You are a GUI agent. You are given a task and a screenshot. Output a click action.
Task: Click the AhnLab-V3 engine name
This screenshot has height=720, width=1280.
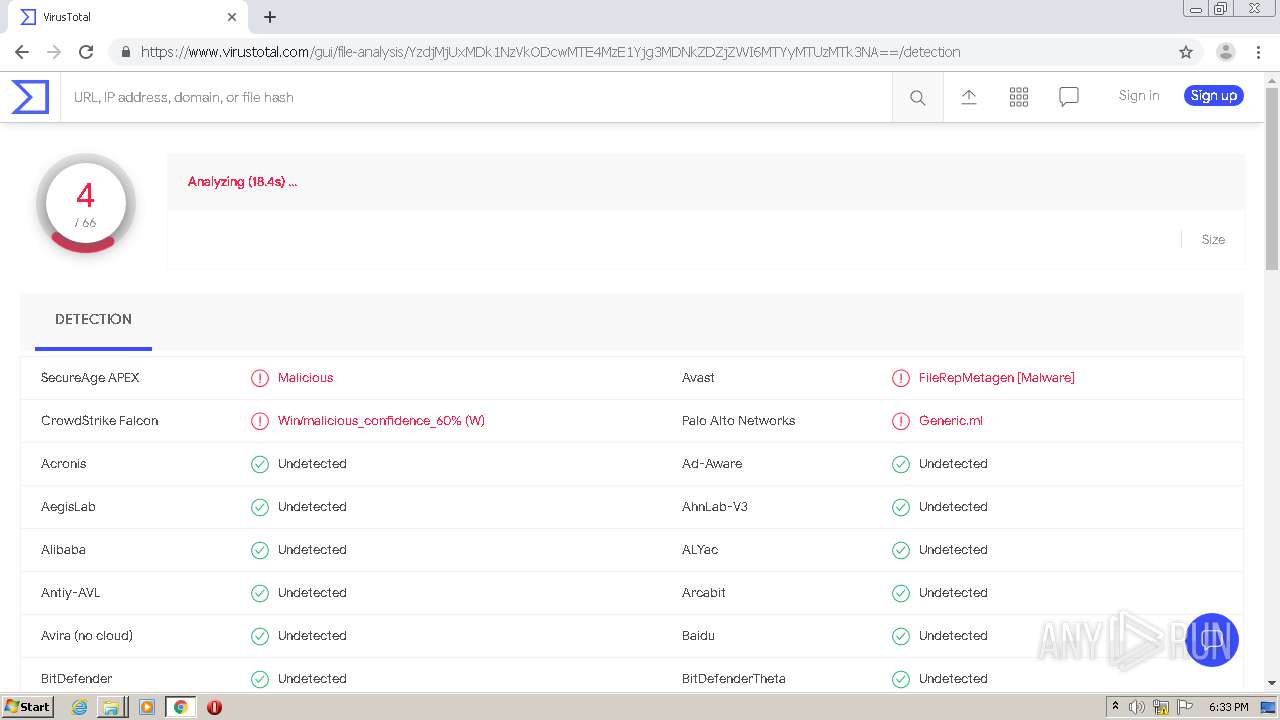point(715,507)
